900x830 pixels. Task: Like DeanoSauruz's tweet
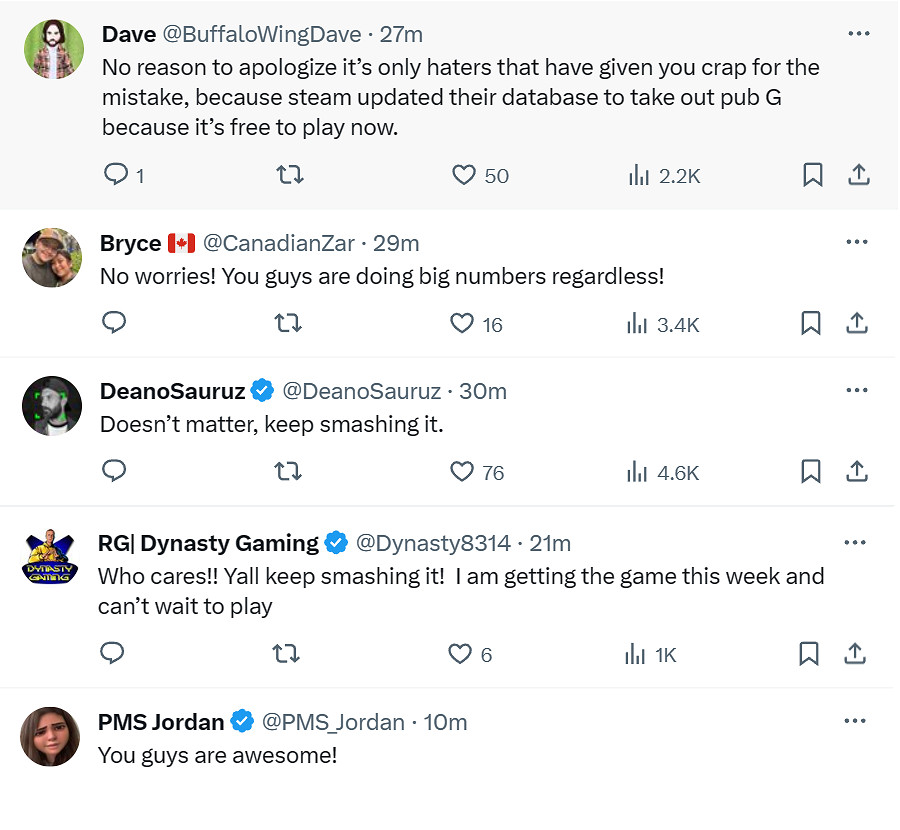(x=462, y=472)
